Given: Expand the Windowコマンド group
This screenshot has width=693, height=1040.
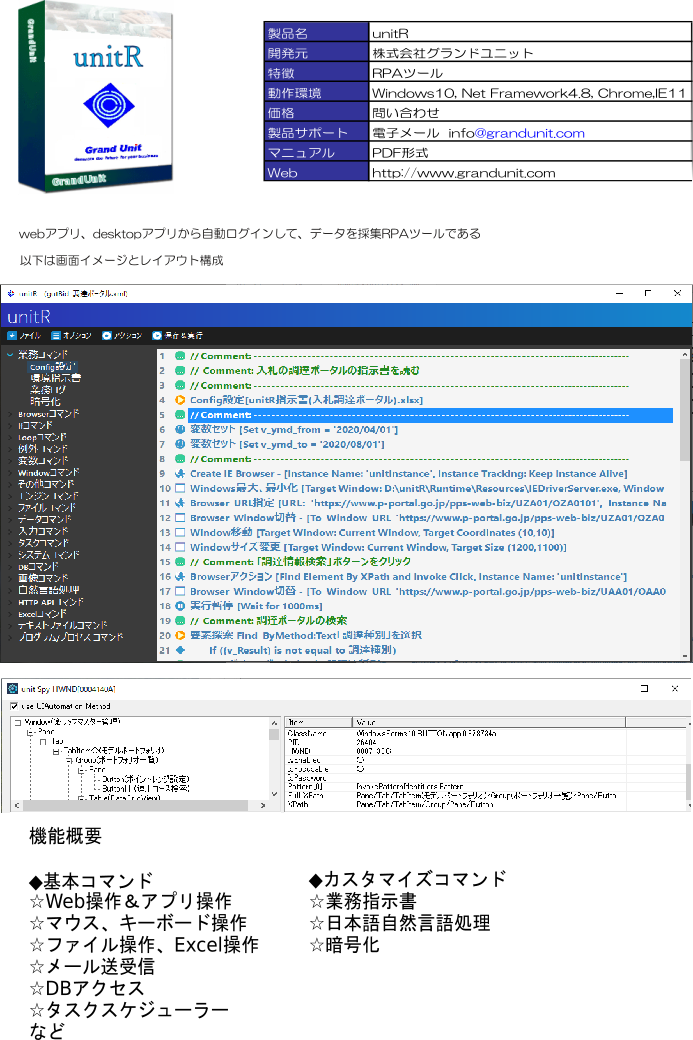Looking at the screenshot, I should tap(10, 473).
